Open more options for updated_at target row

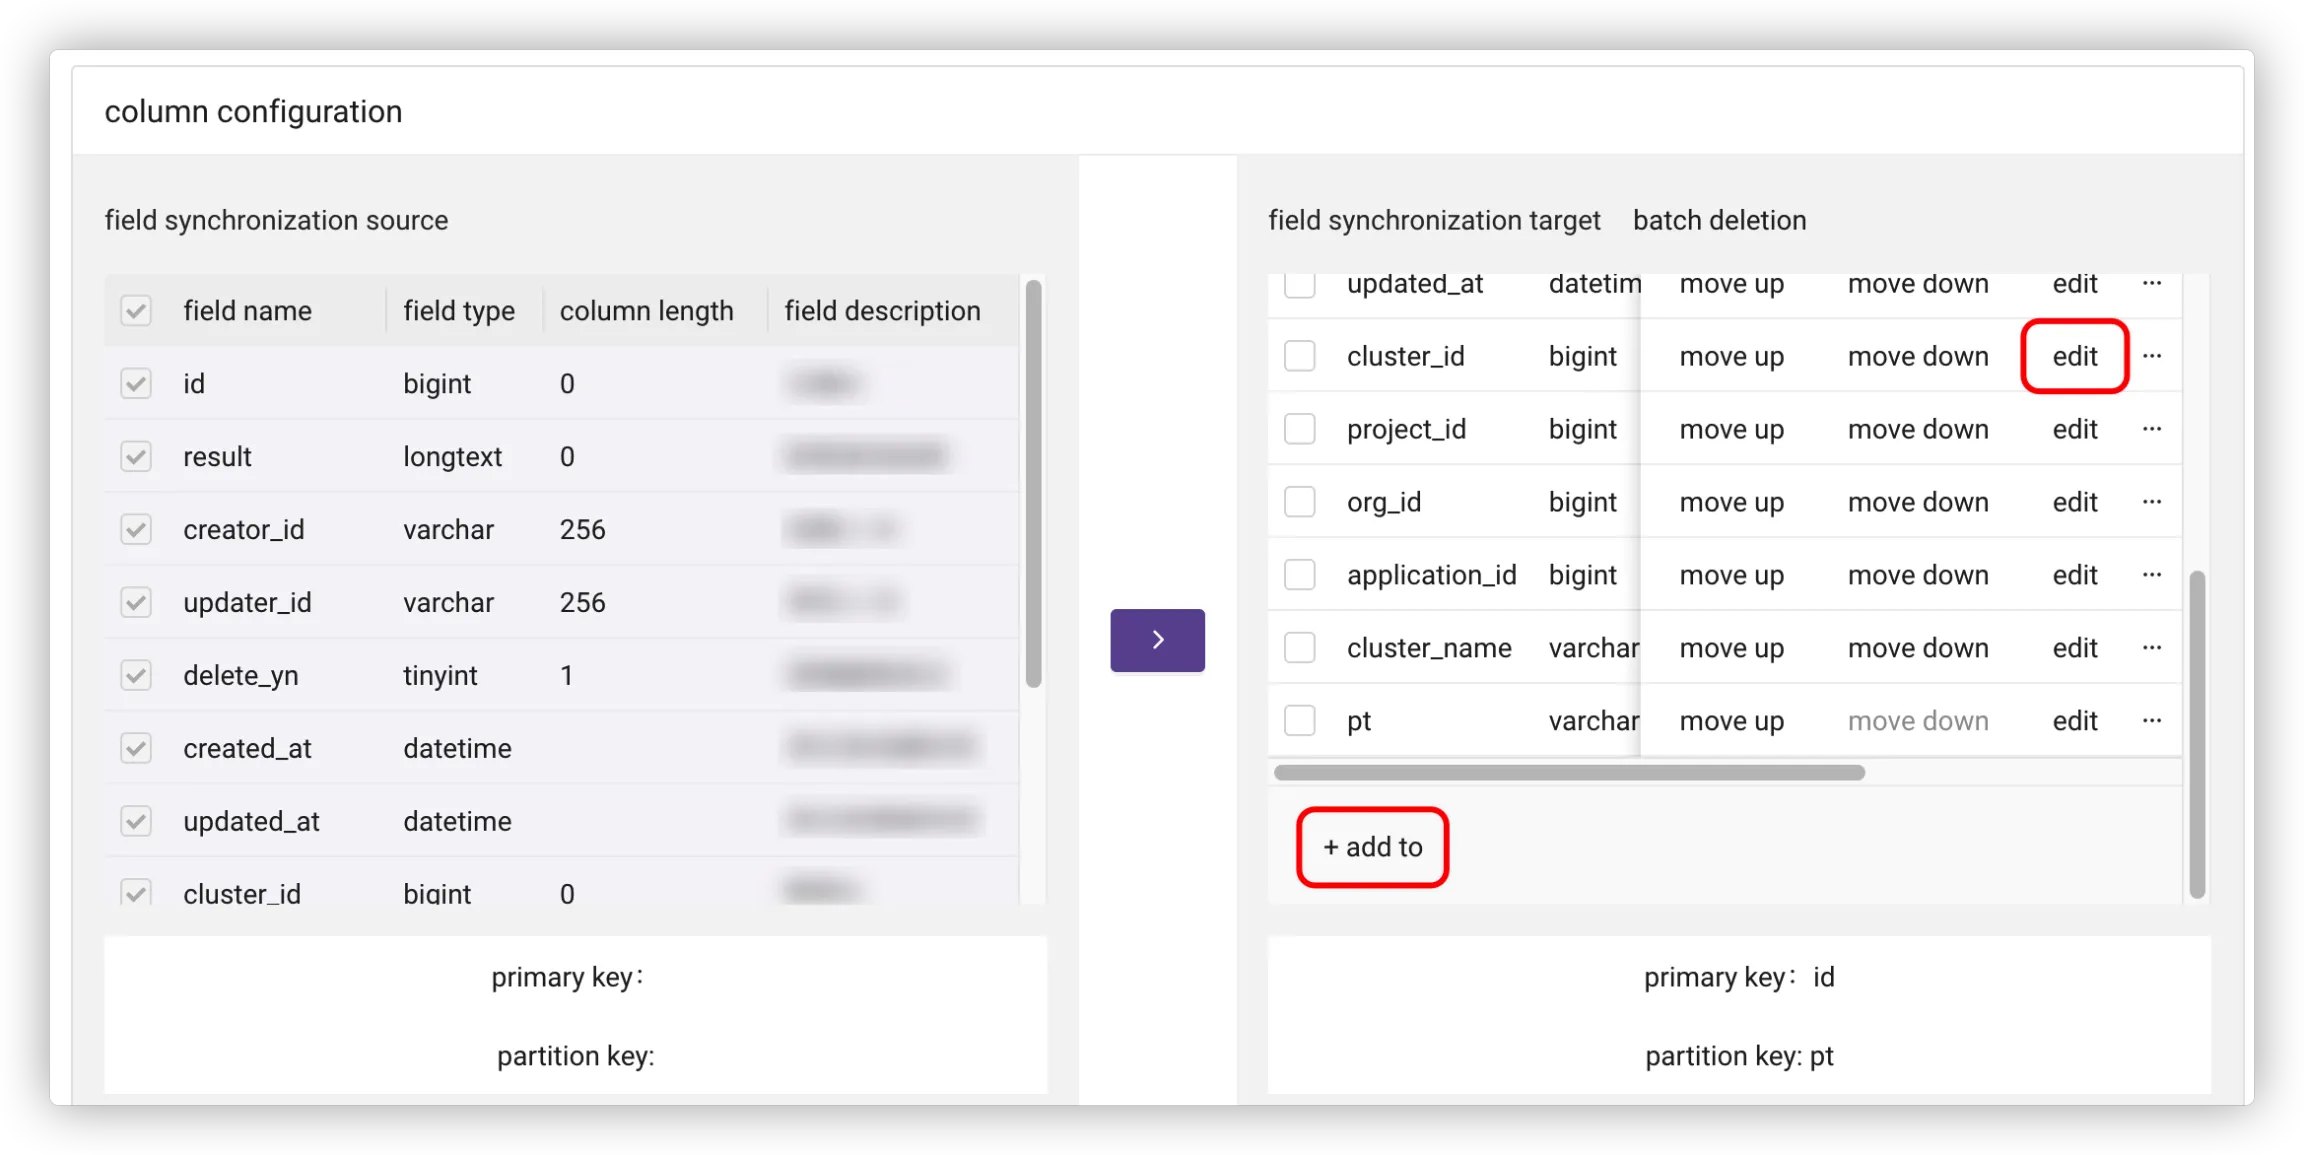[x=2152, y=284]
